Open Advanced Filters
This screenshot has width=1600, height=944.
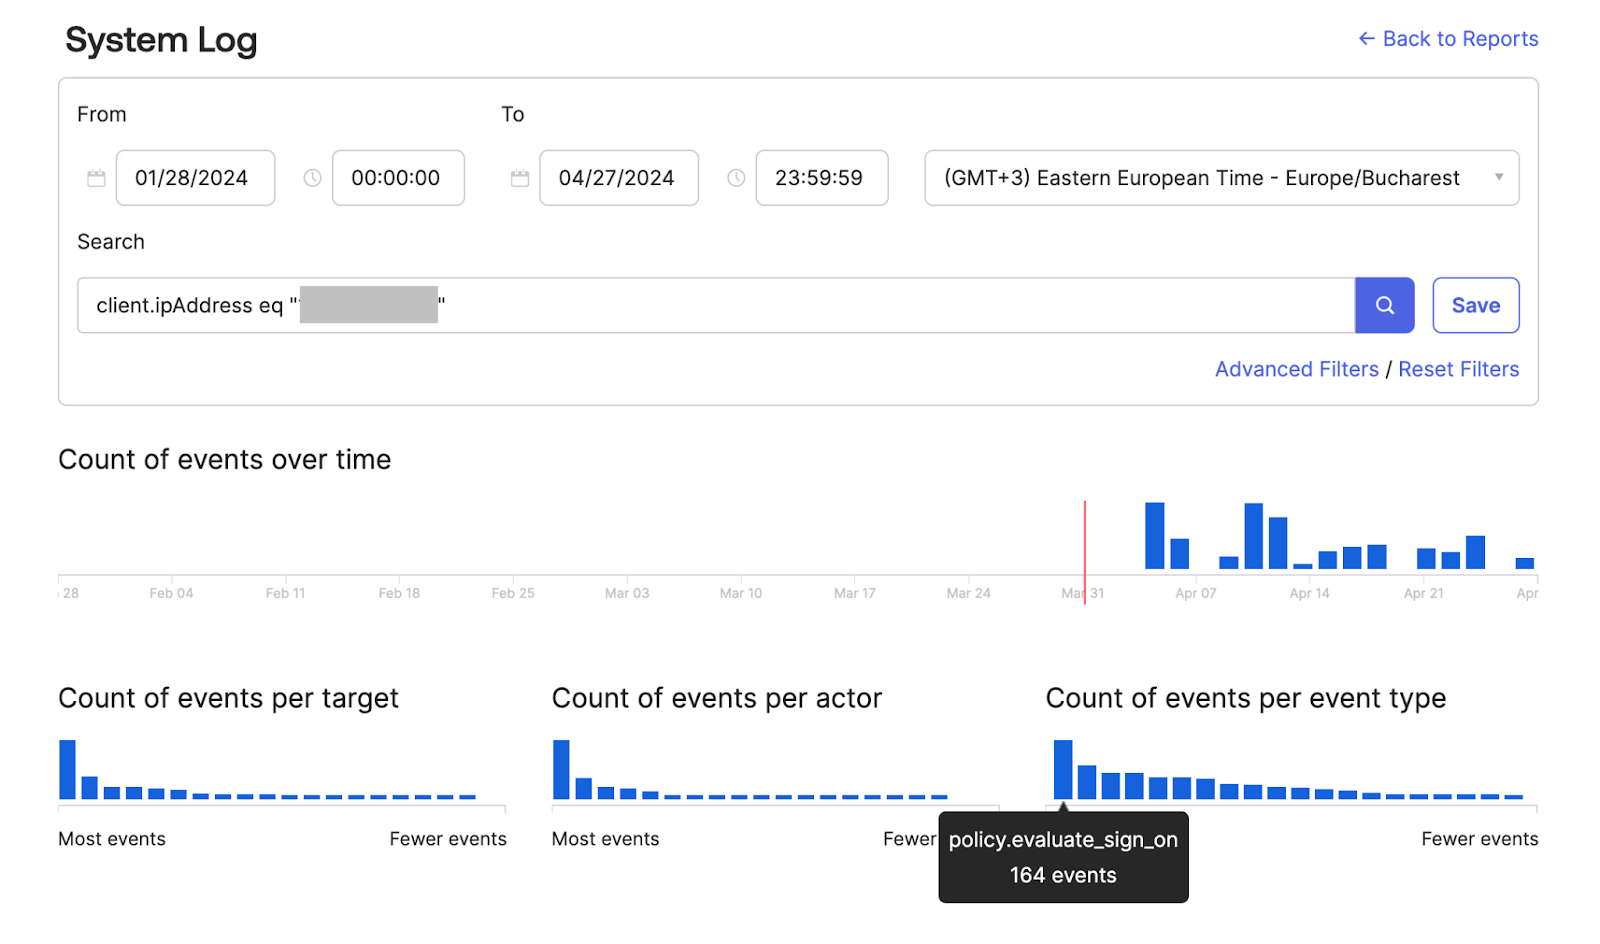(1296, 369)
